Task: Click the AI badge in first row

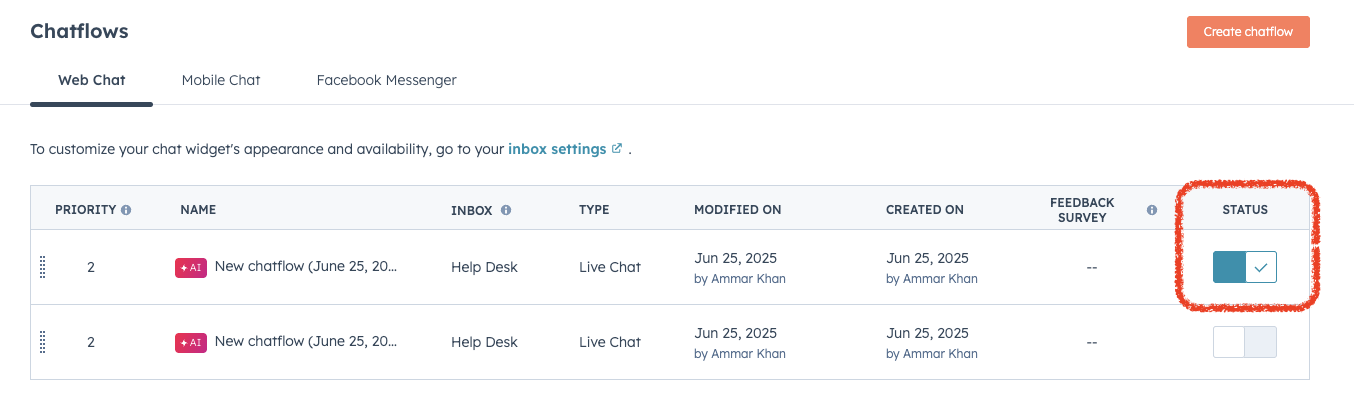Action: click(x=191, y=268)
